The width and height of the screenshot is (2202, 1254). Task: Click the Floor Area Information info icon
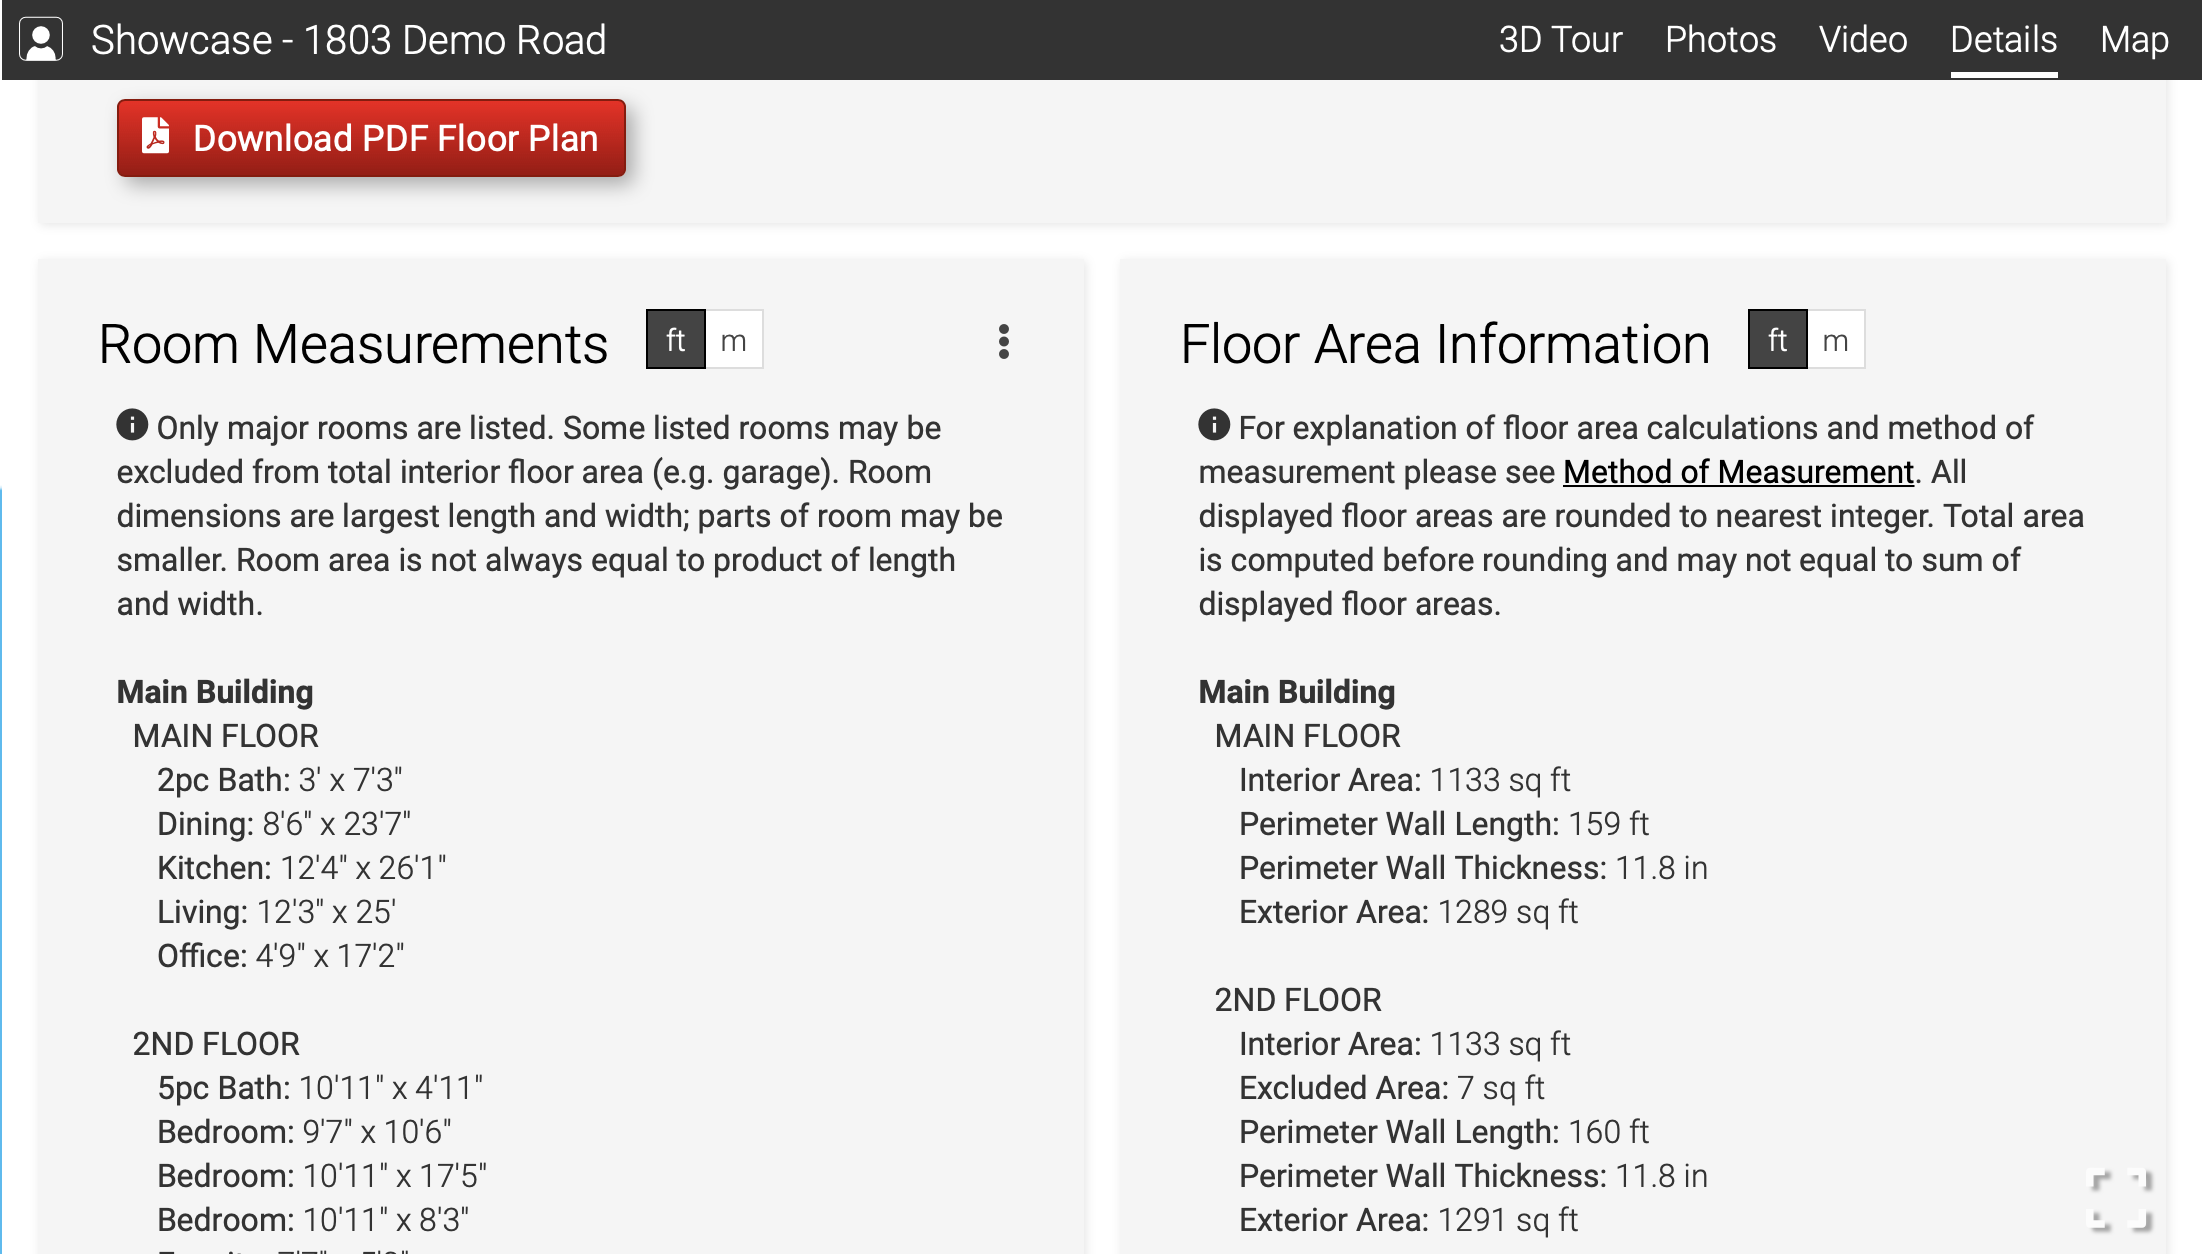[x=1214, y=425]
